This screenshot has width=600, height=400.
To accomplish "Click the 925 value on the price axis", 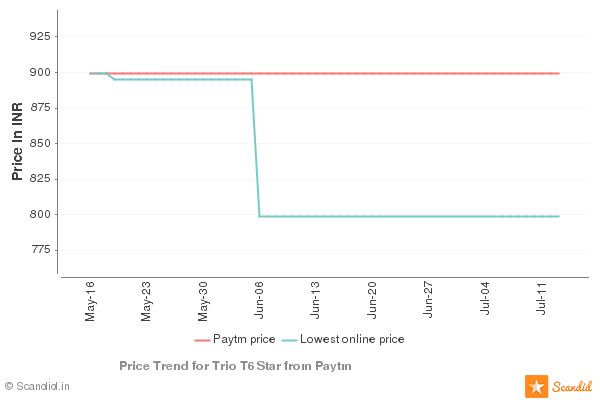I will pyautogui.click(x=40, y=37).
